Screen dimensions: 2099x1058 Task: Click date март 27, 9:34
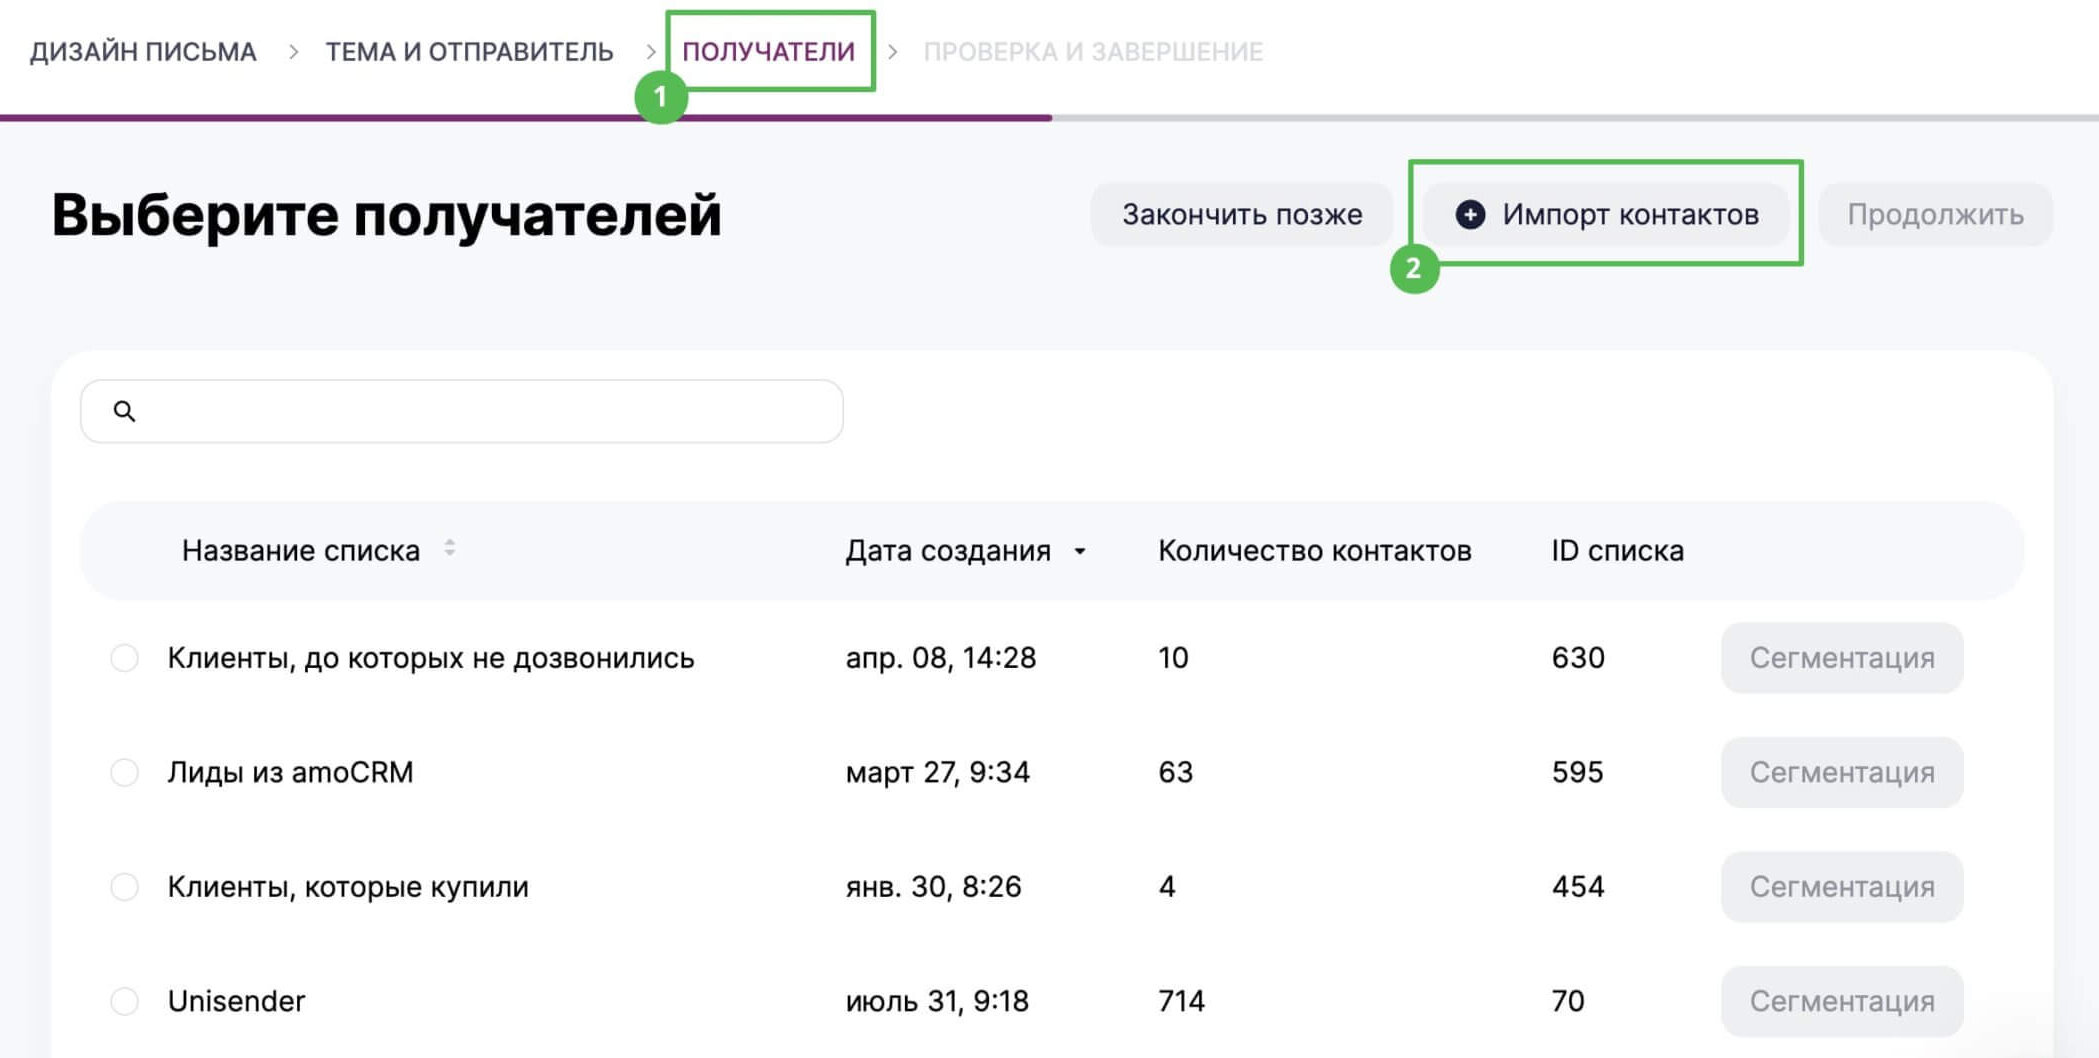938,772
